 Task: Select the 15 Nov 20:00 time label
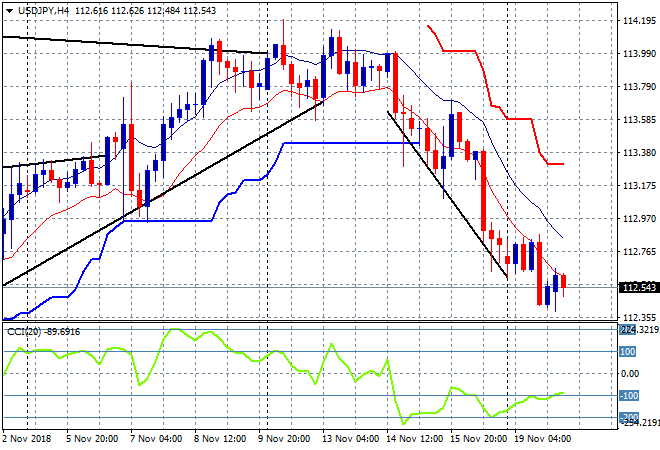click(478, 439)
